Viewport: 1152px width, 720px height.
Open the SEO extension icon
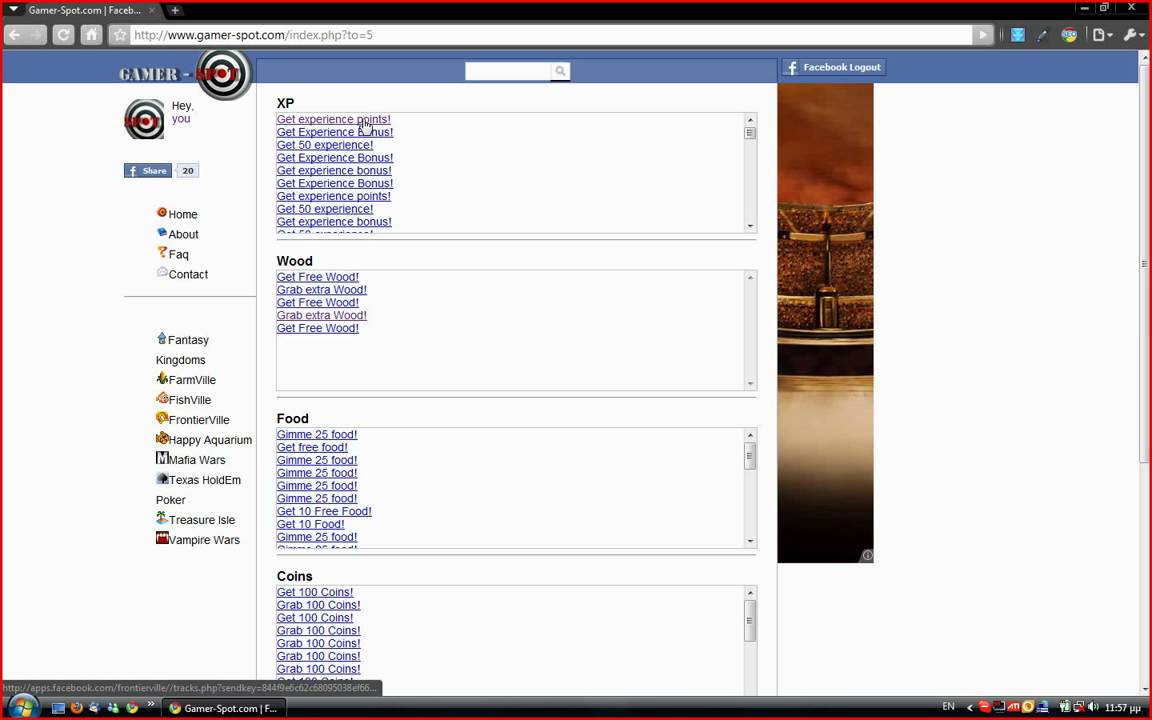click(1069, 35)
